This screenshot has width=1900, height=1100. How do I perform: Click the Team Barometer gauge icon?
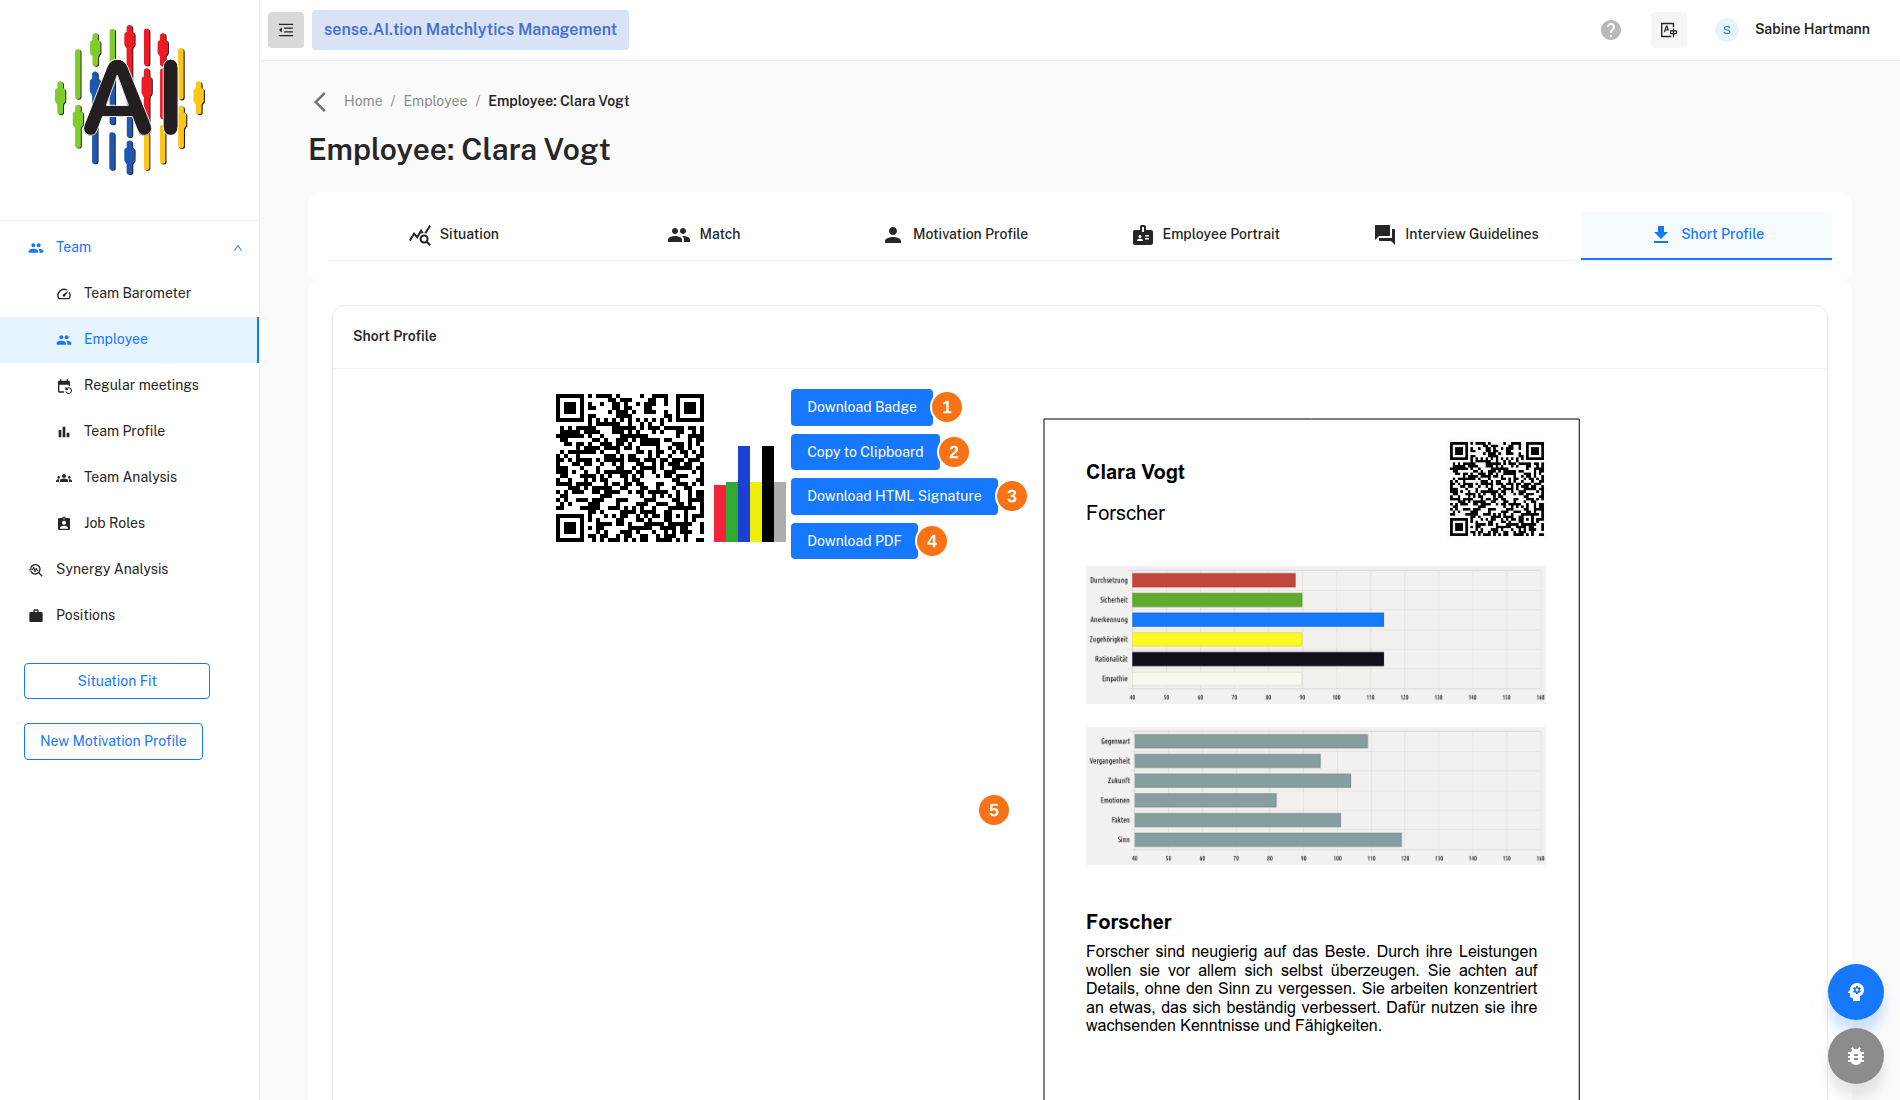(x=64, y=294)
